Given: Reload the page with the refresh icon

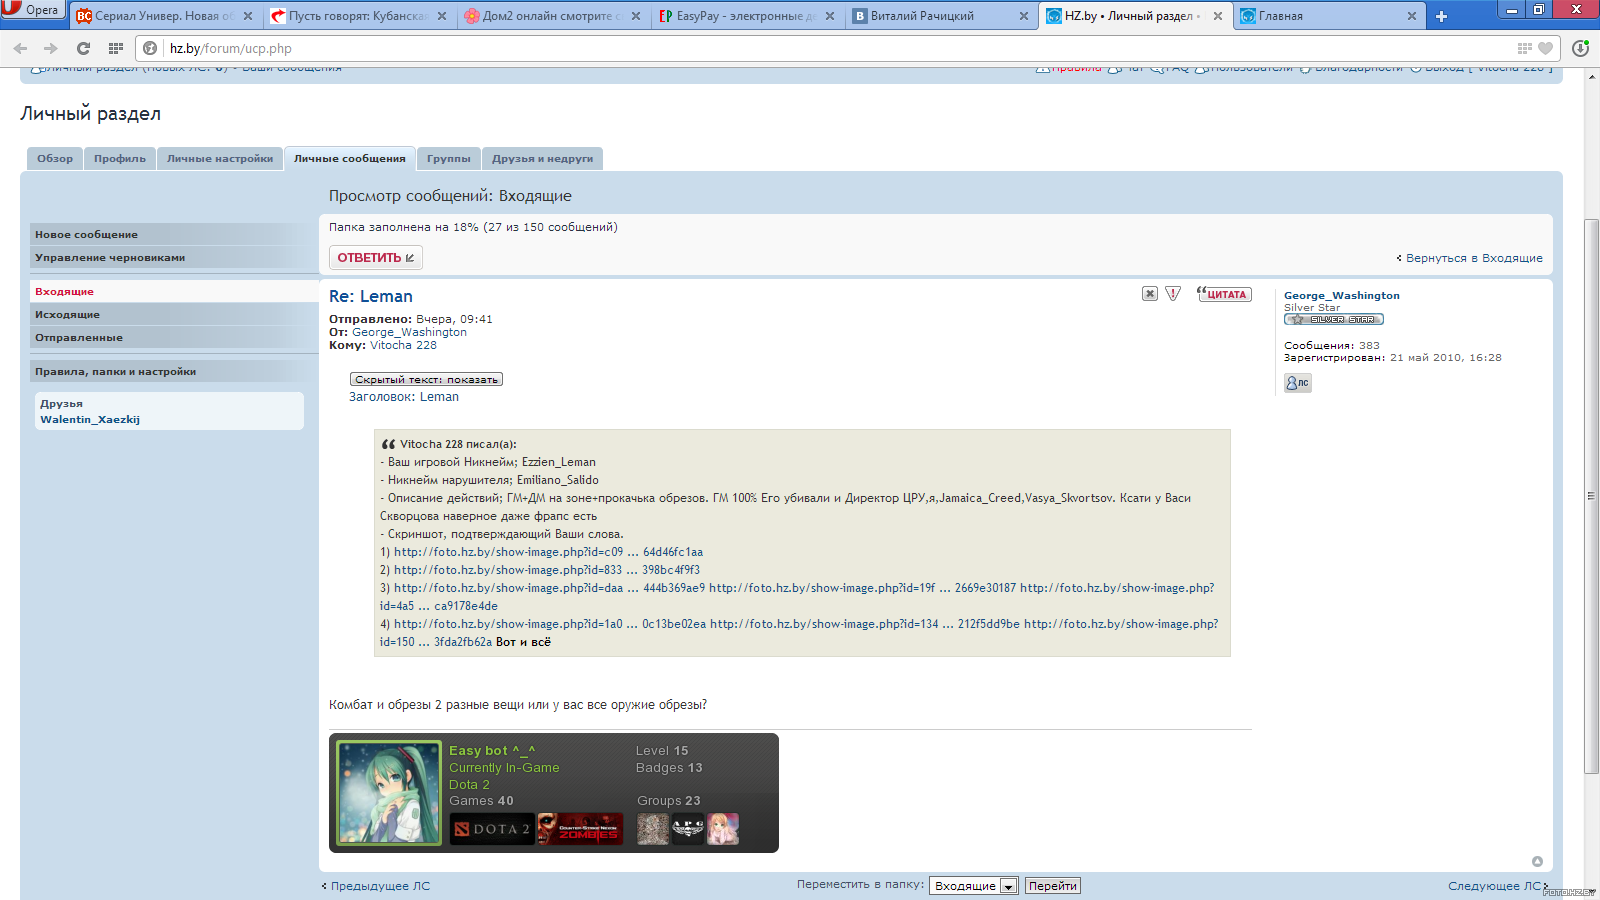Looking at the screenshot, I should click(84, 48).
